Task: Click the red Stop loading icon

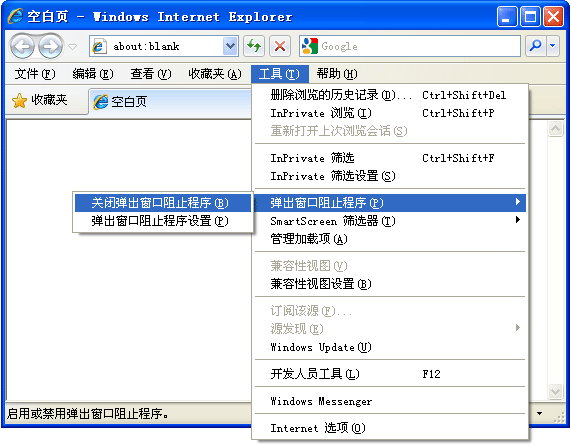Action: [x=280, y=46]
